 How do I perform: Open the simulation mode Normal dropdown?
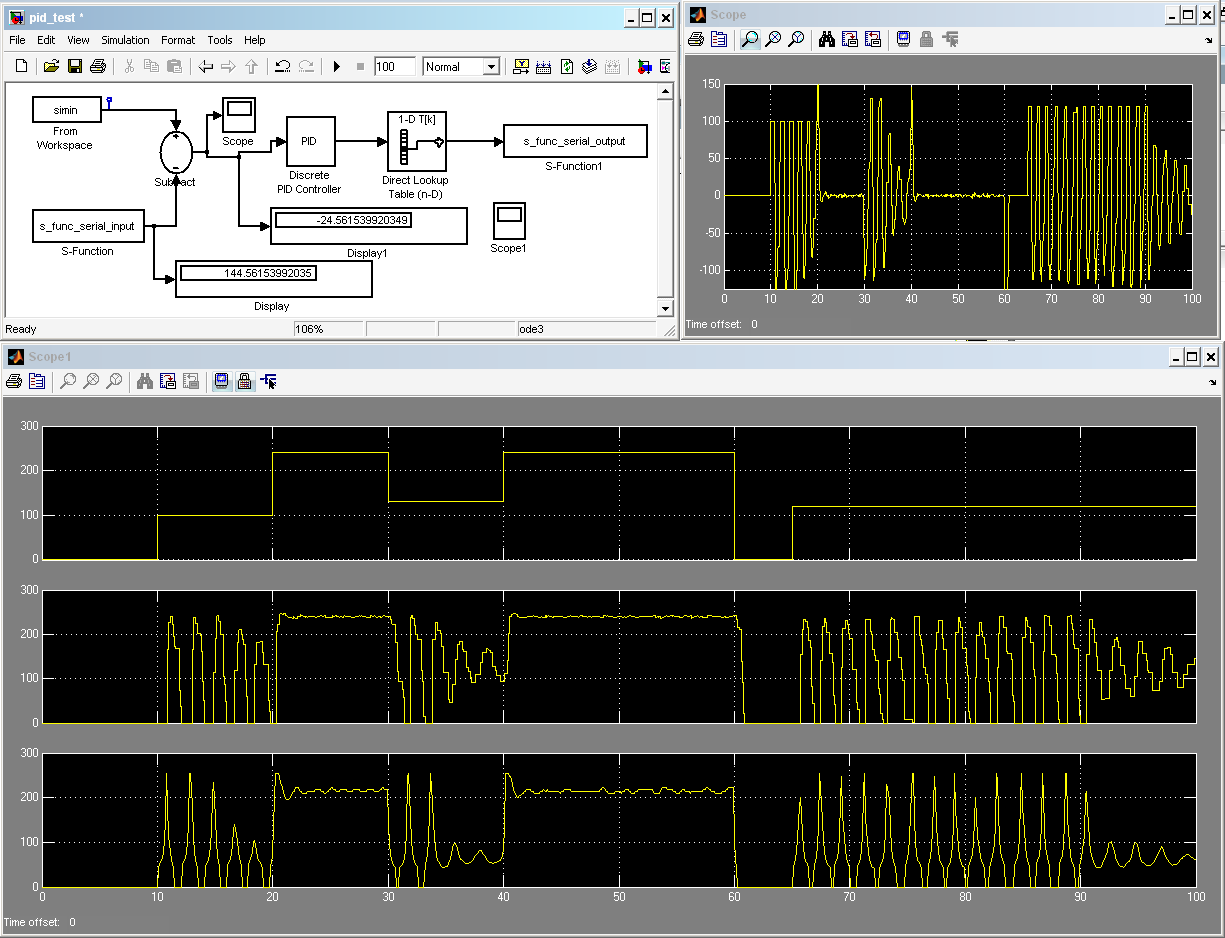pos(491,67)
